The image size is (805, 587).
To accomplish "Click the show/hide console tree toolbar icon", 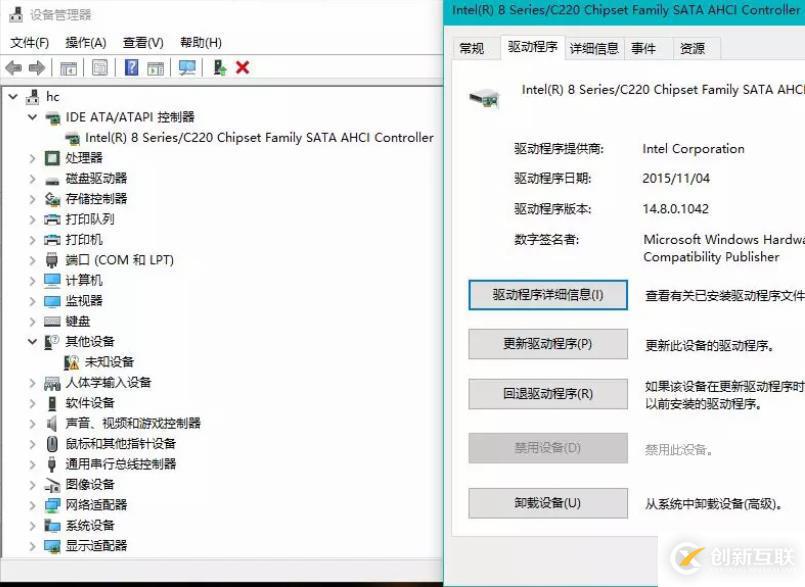I will (x=68, y=68).
